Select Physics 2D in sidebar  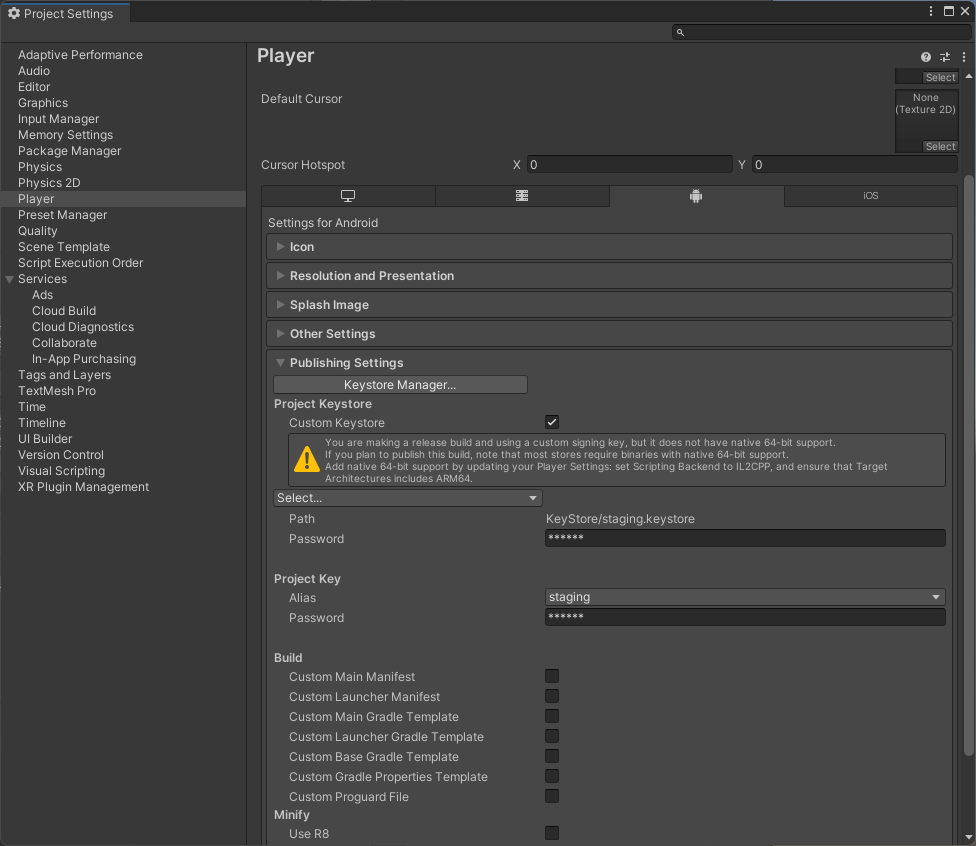pos(49,183)
